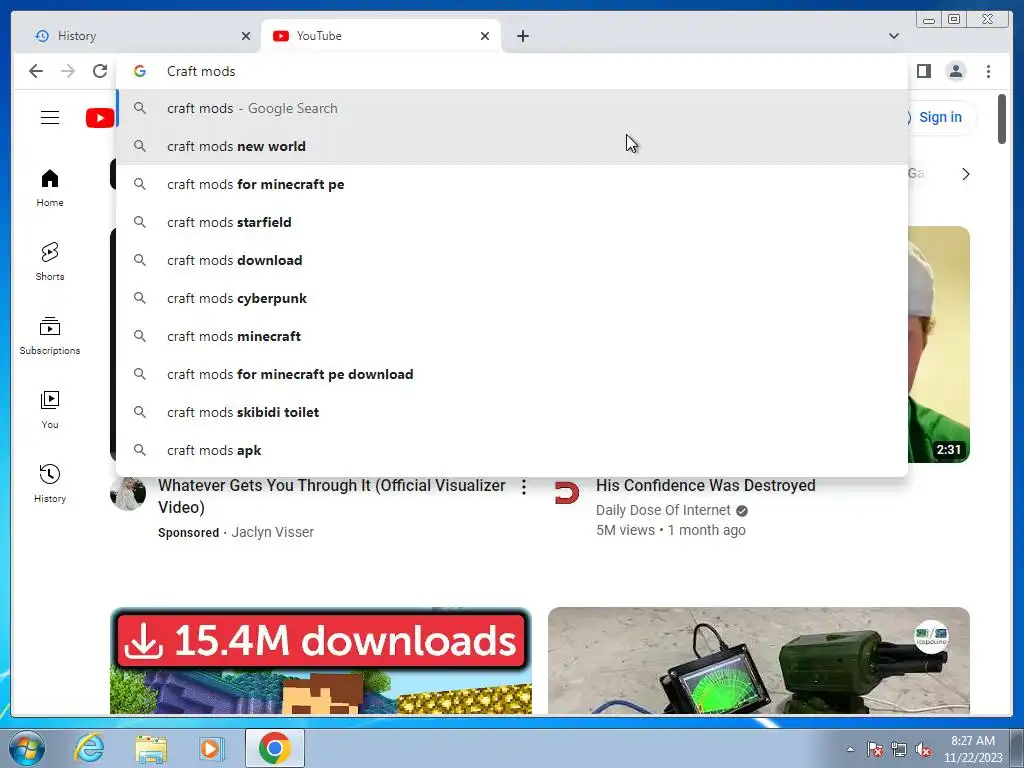
Task: Click the address bar with 'Craft mods'
Action: point(512,71)
